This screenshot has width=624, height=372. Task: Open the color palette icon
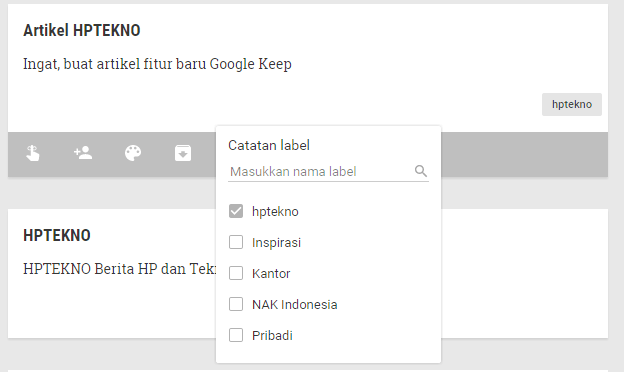pyautogui.click(x=133, y=153)
